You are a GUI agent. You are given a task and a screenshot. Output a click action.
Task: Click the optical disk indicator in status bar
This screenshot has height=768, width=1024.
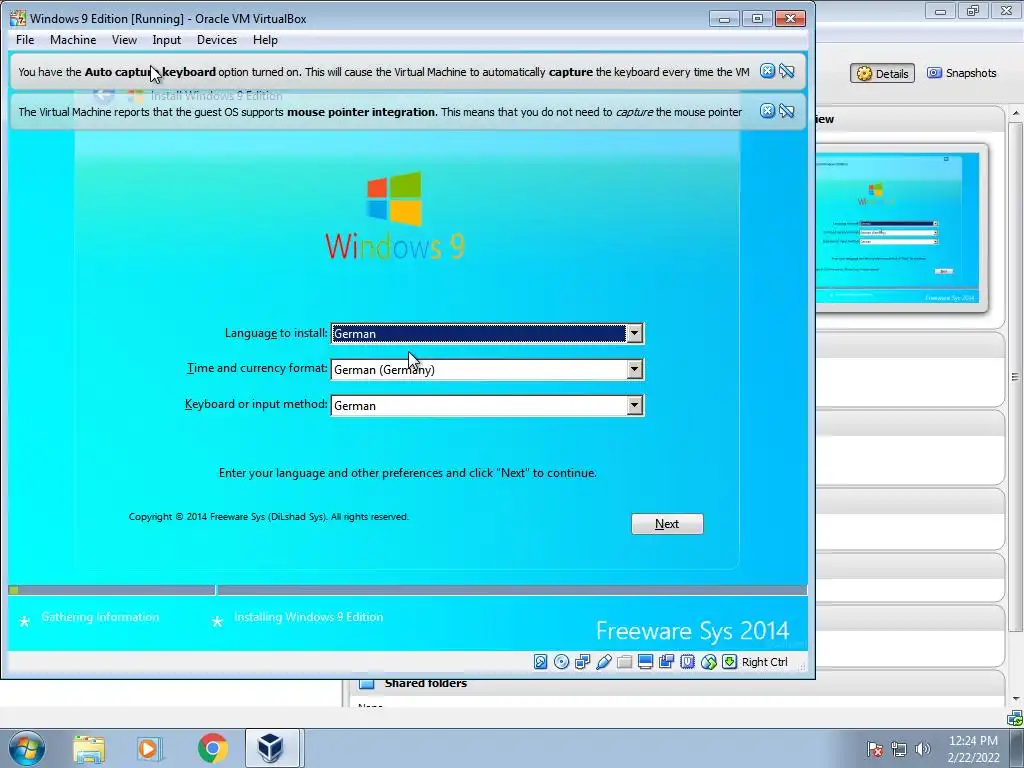[x=561, y=662]
